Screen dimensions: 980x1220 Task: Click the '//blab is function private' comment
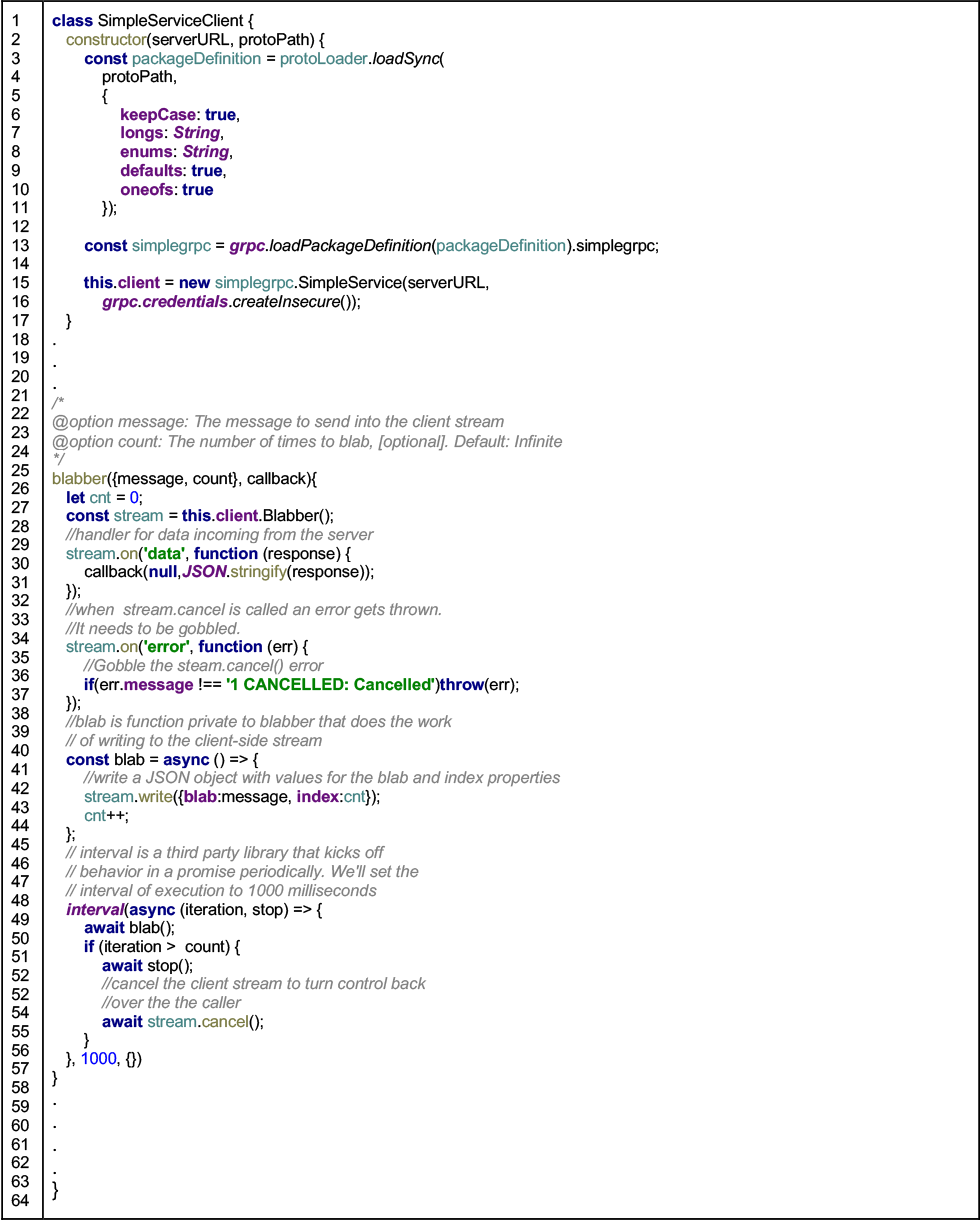coord(259,721)
